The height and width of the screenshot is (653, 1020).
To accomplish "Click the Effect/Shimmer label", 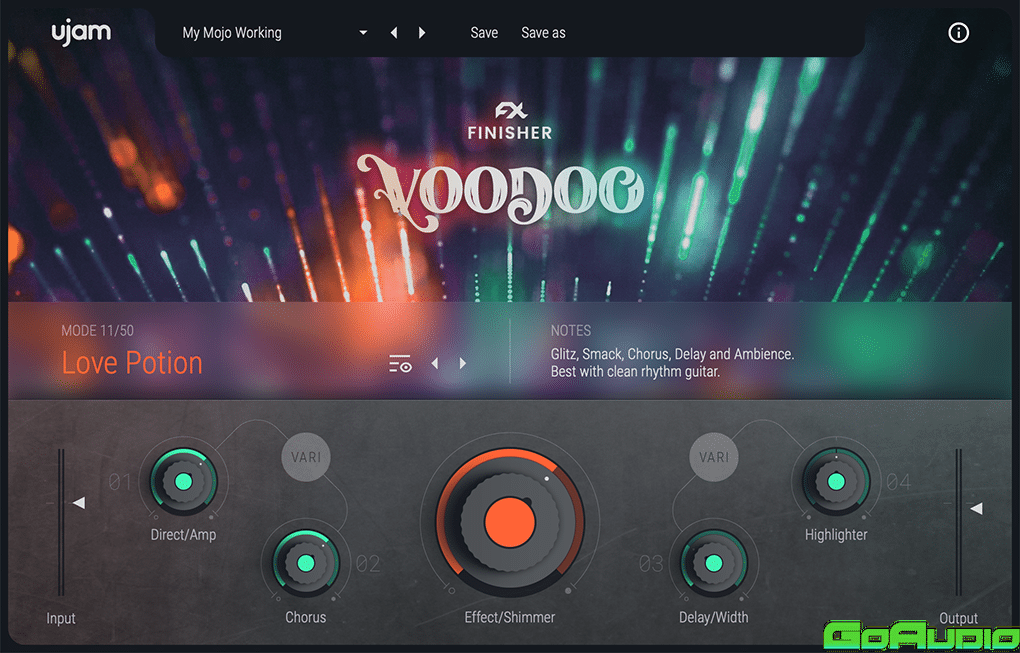I will pyautogui.click(x=510, y=617).
